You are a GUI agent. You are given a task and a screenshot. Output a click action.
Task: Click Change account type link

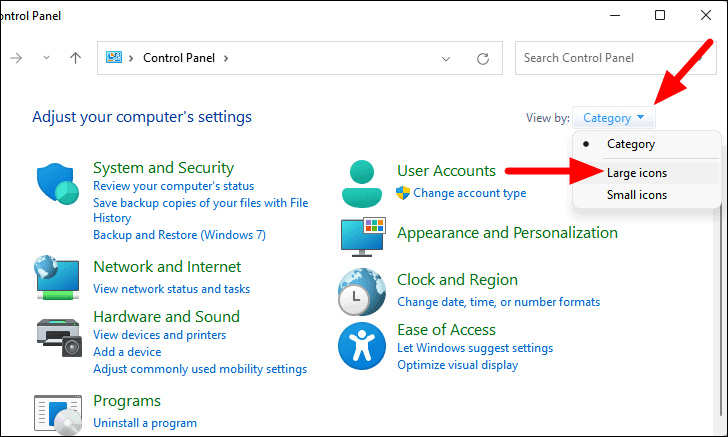click(469, 193)
